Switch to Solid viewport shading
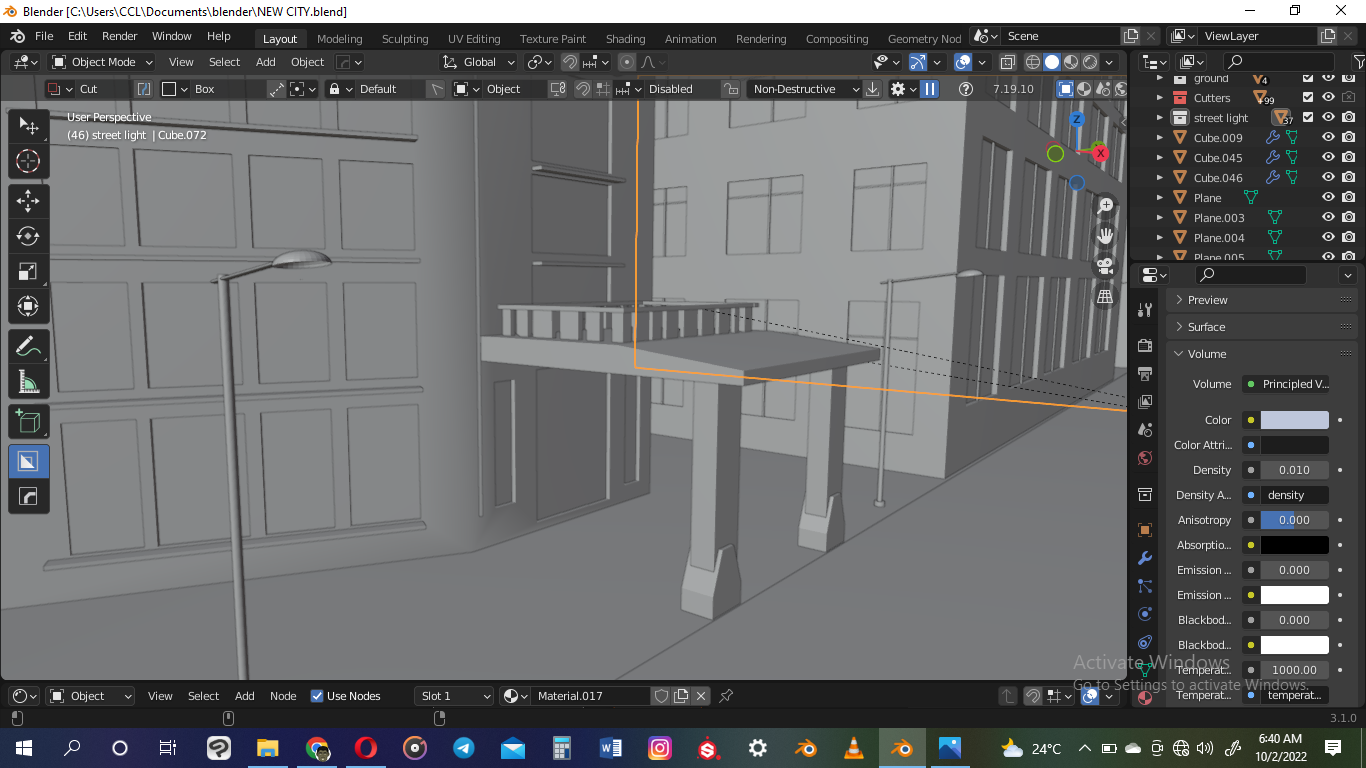The width and height of the screenshot is (1366, 768). click(x=1052, y=62)
